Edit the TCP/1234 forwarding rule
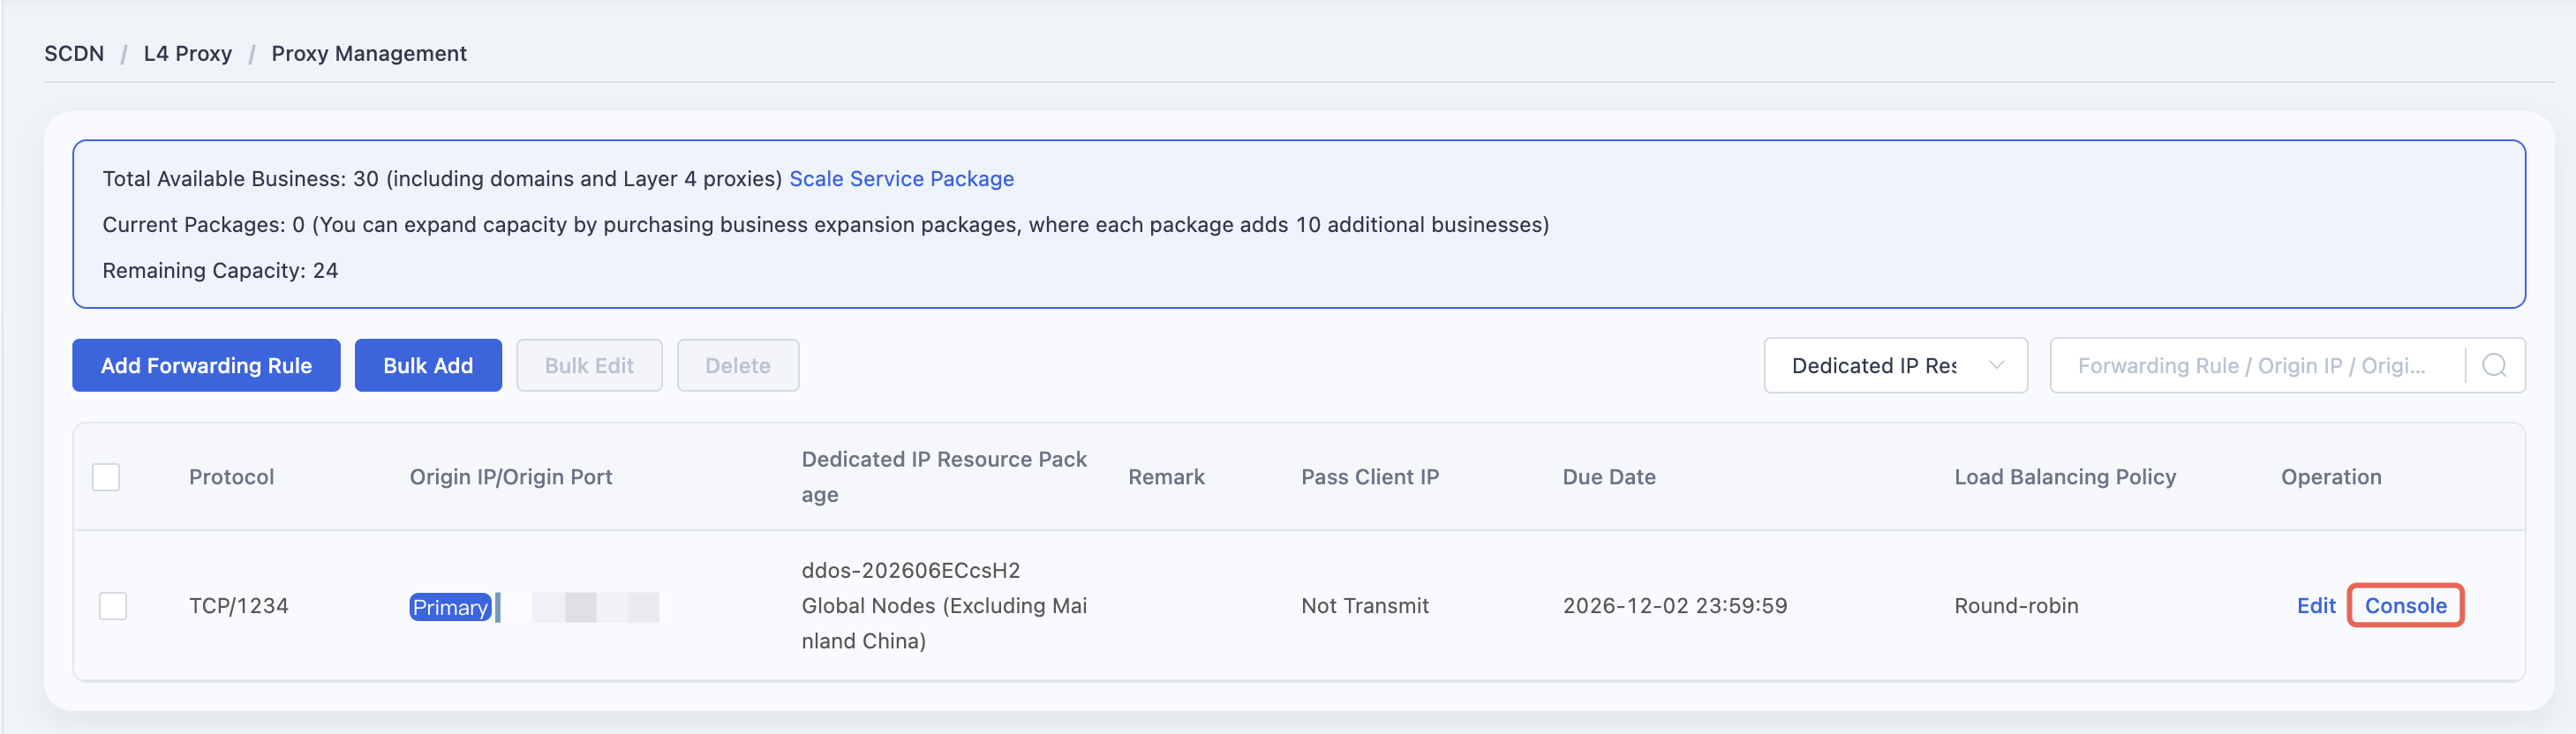 [x=2316, y=606]
